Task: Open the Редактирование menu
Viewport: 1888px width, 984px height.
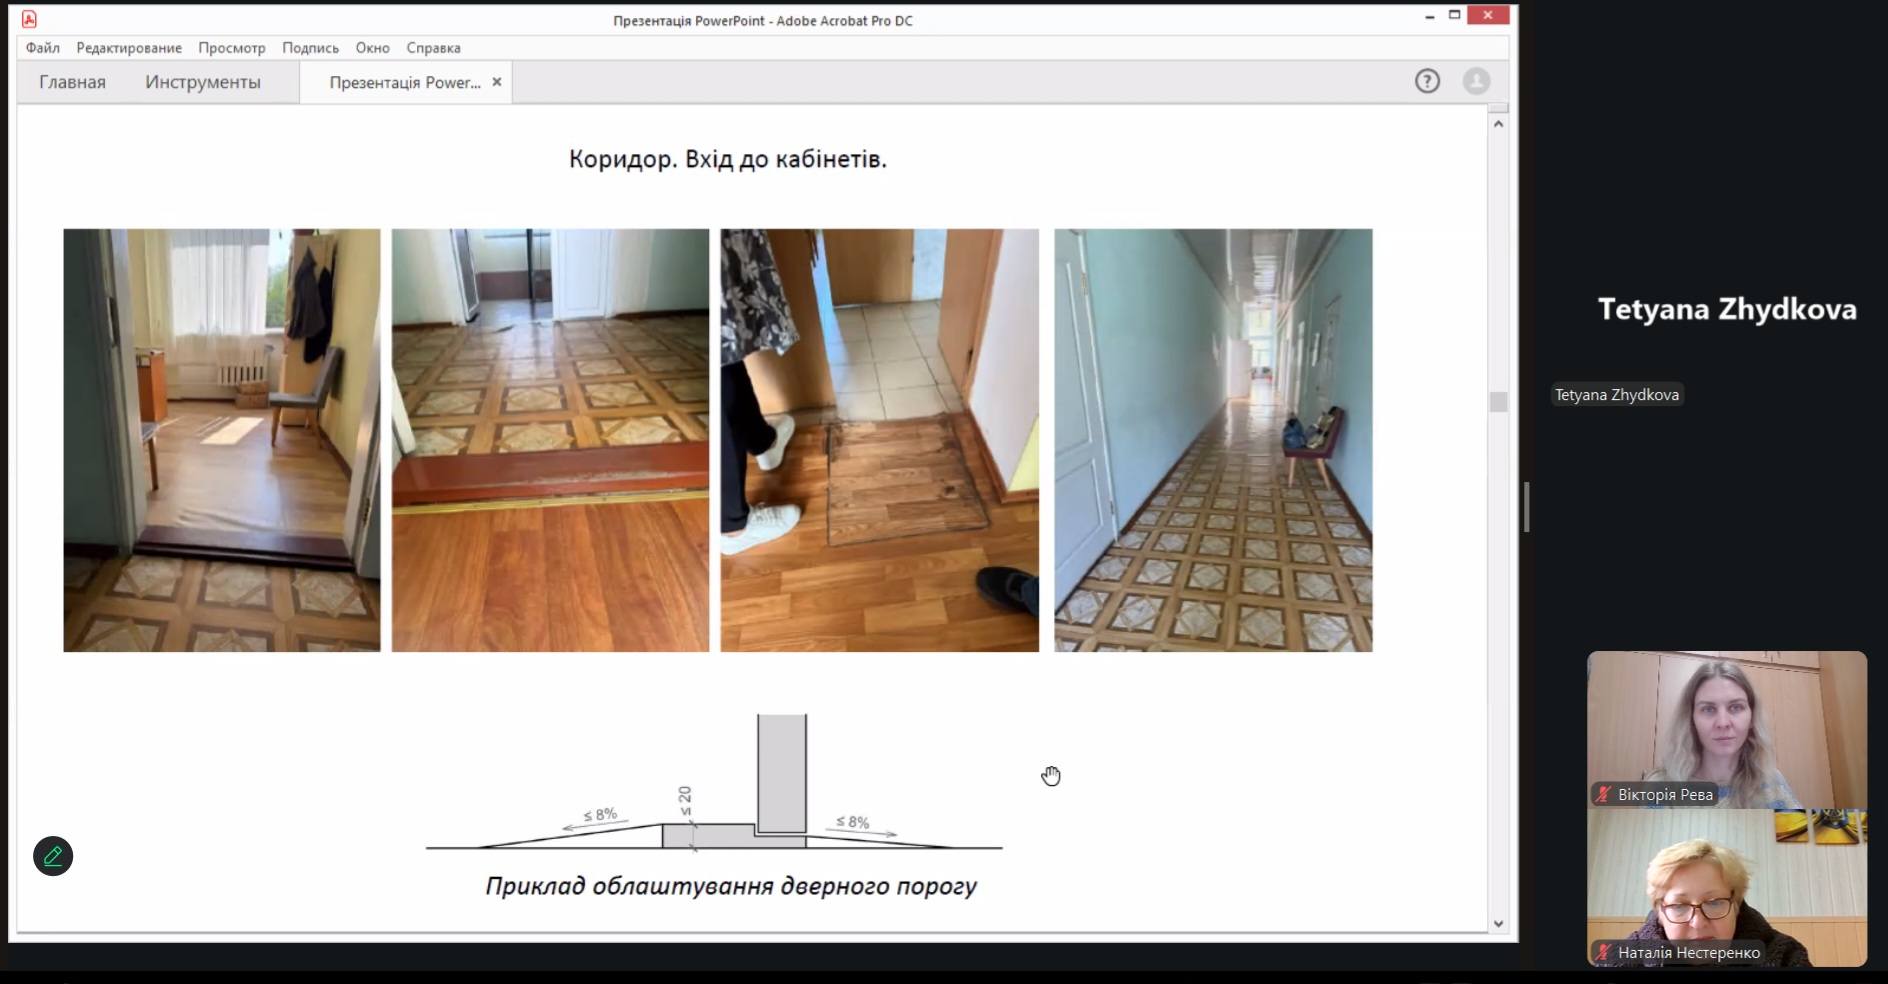Action: tap(129, 48)
